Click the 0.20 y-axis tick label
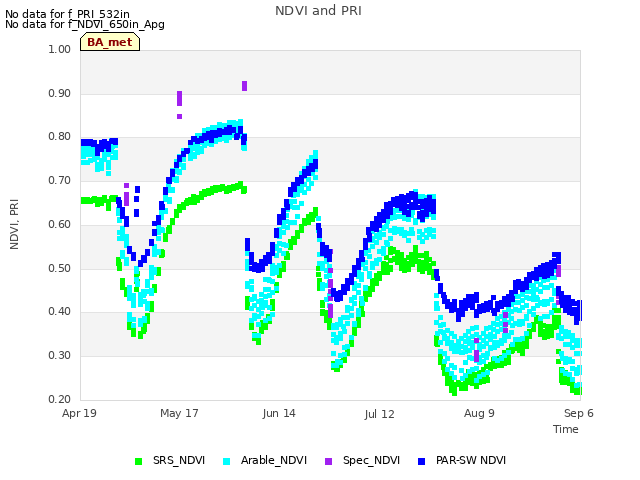The width and height of the screenshot is (640, 480). (60, 399)
